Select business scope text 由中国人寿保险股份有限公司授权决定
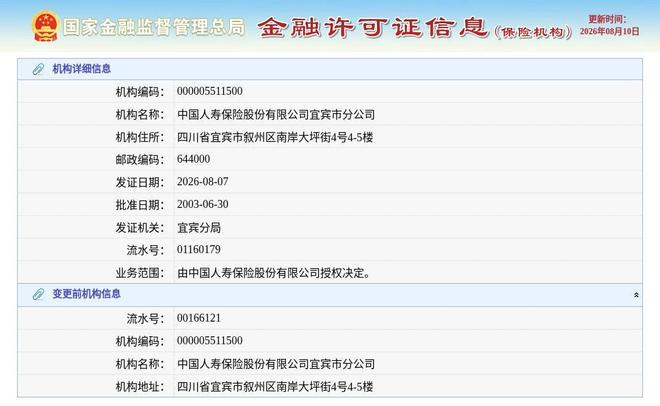This screenshot has width=660, height=406. coord(274,273)
